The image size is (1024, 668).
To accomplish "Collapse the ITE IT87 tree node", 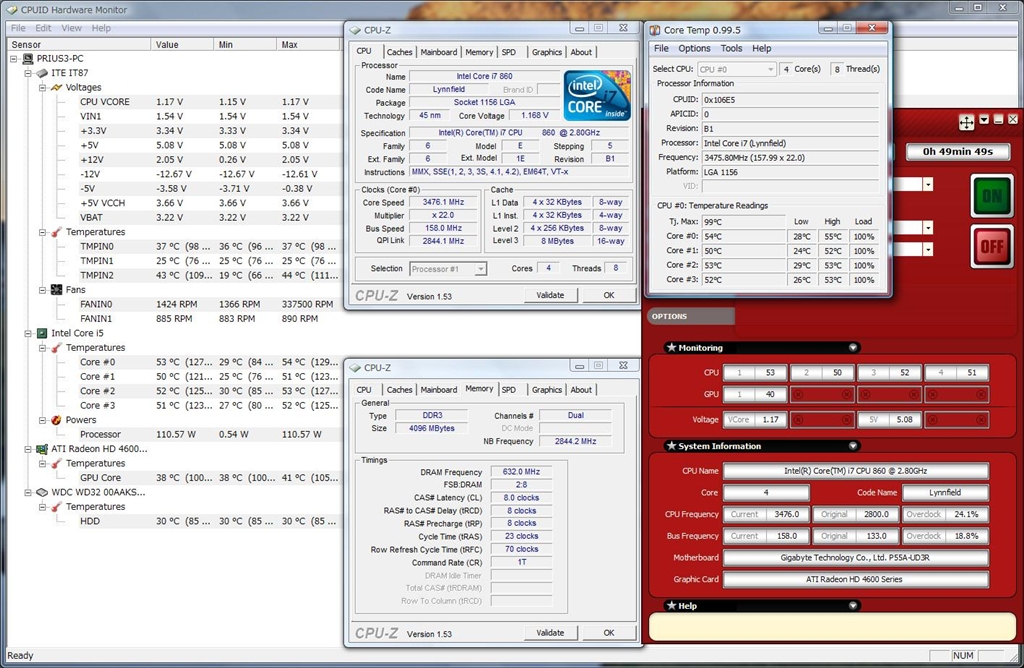I will pos(28,73).
